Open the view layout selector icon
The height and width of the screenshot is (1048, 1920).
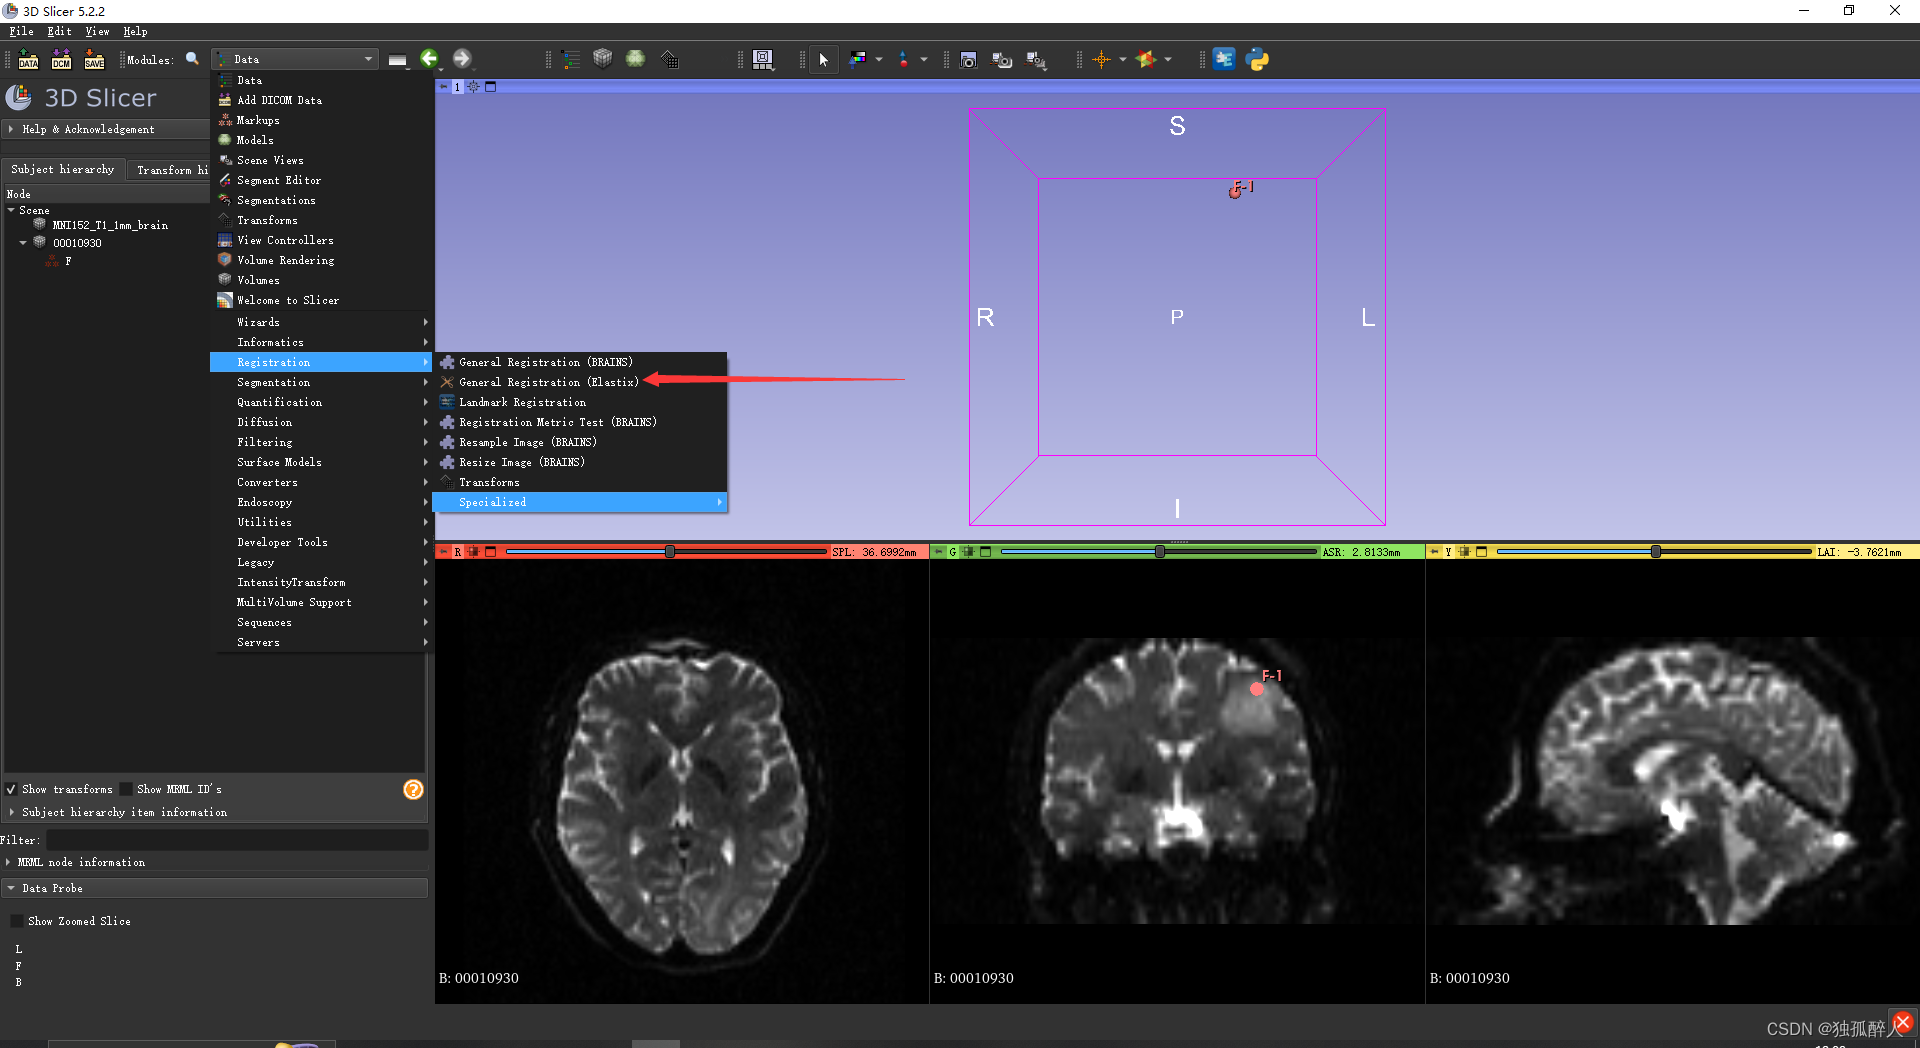pyautogui.click(x=763, y=59)
